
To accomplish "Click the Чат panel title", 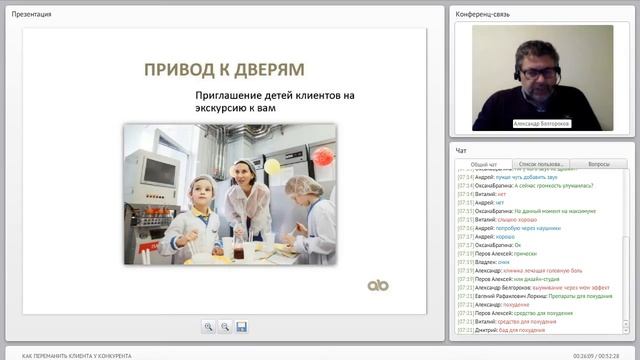I will click(x=461, y=151).
